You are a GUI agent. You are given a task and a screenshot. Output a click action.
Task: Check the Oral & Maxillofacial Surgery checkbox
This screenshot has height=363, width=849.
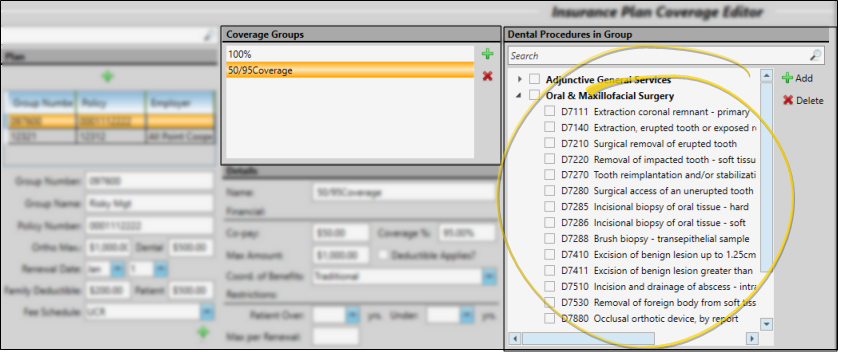pos(534,95)
